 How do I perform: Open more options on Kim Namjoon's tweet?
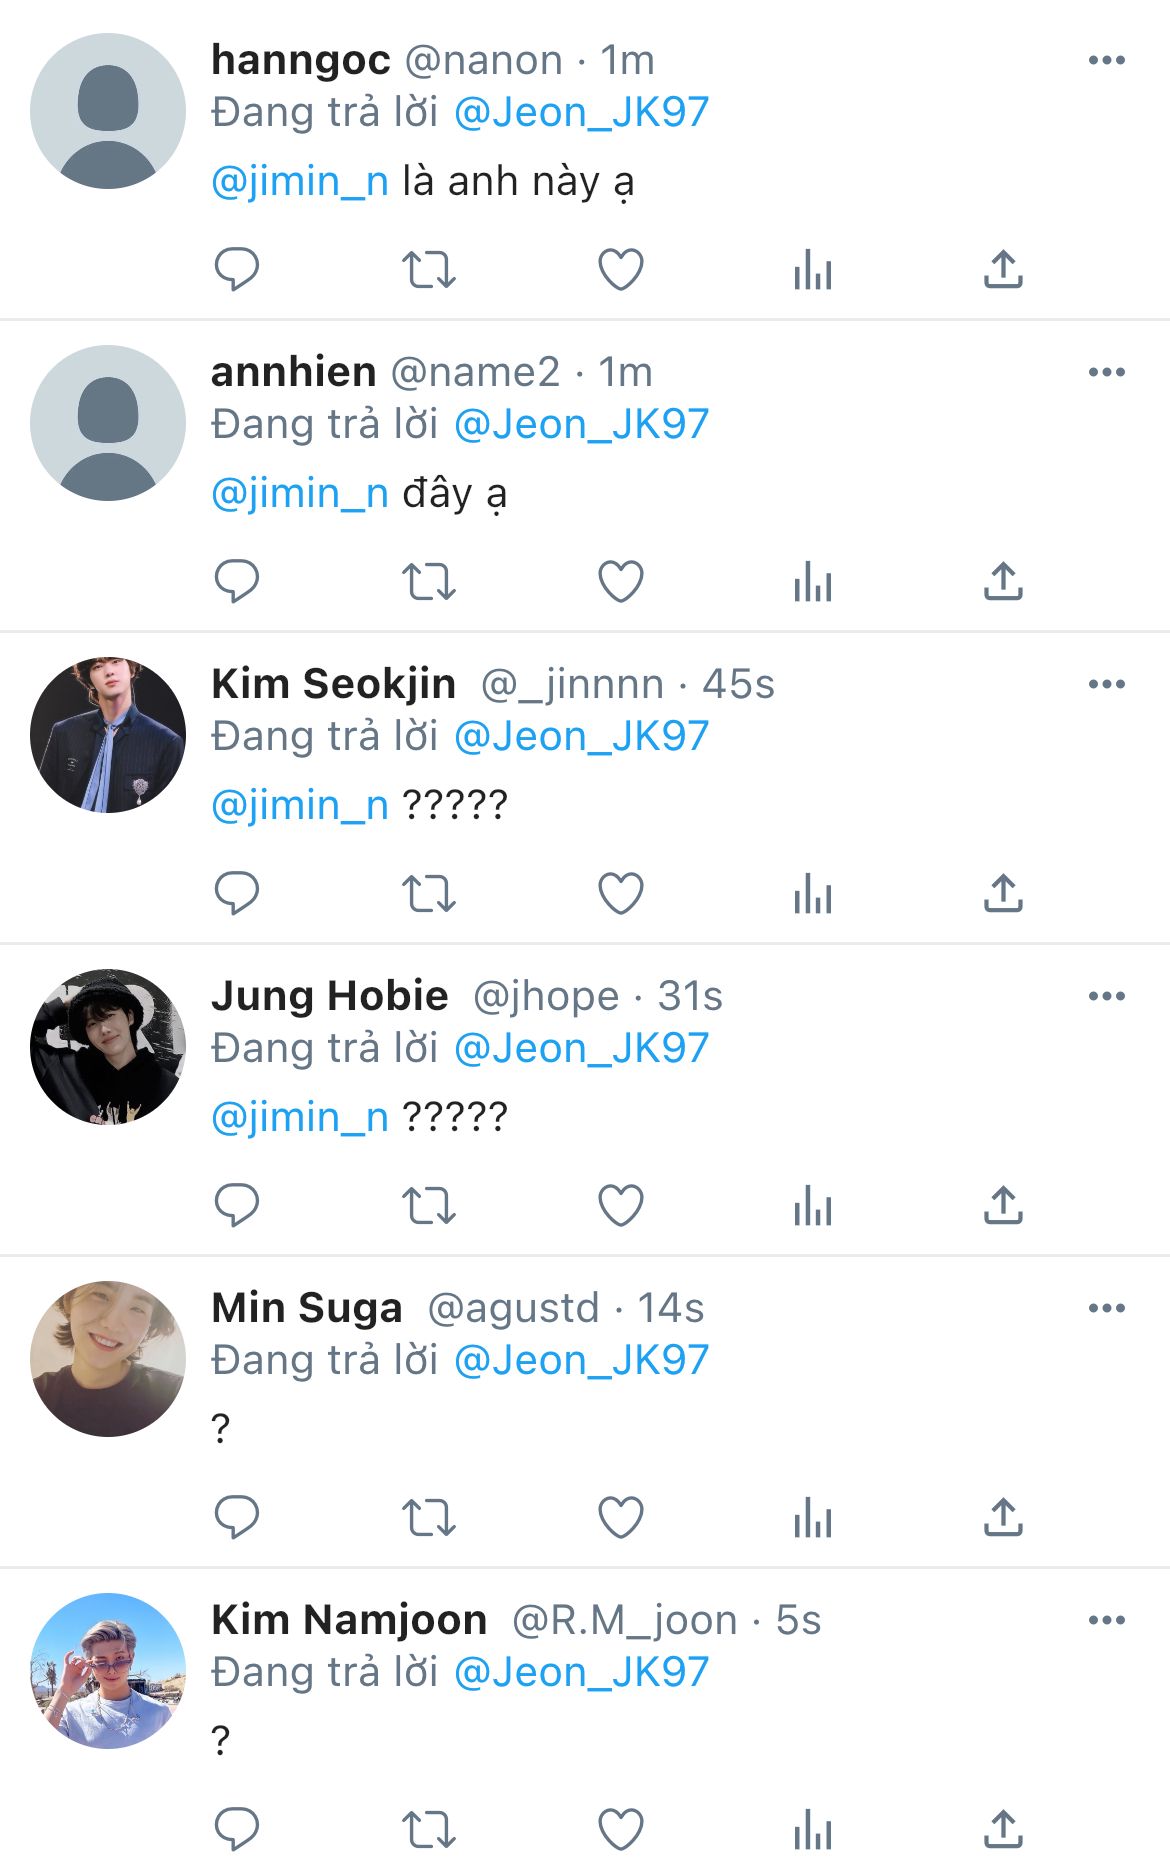(x=1106, y=1620)
